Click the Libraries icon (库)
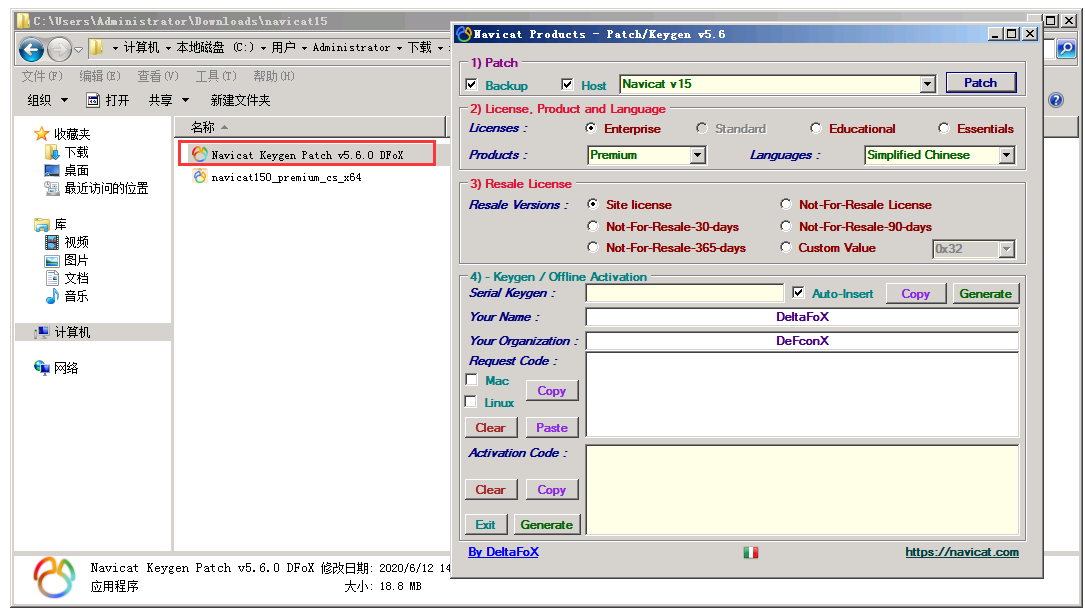 pos(42,225)
